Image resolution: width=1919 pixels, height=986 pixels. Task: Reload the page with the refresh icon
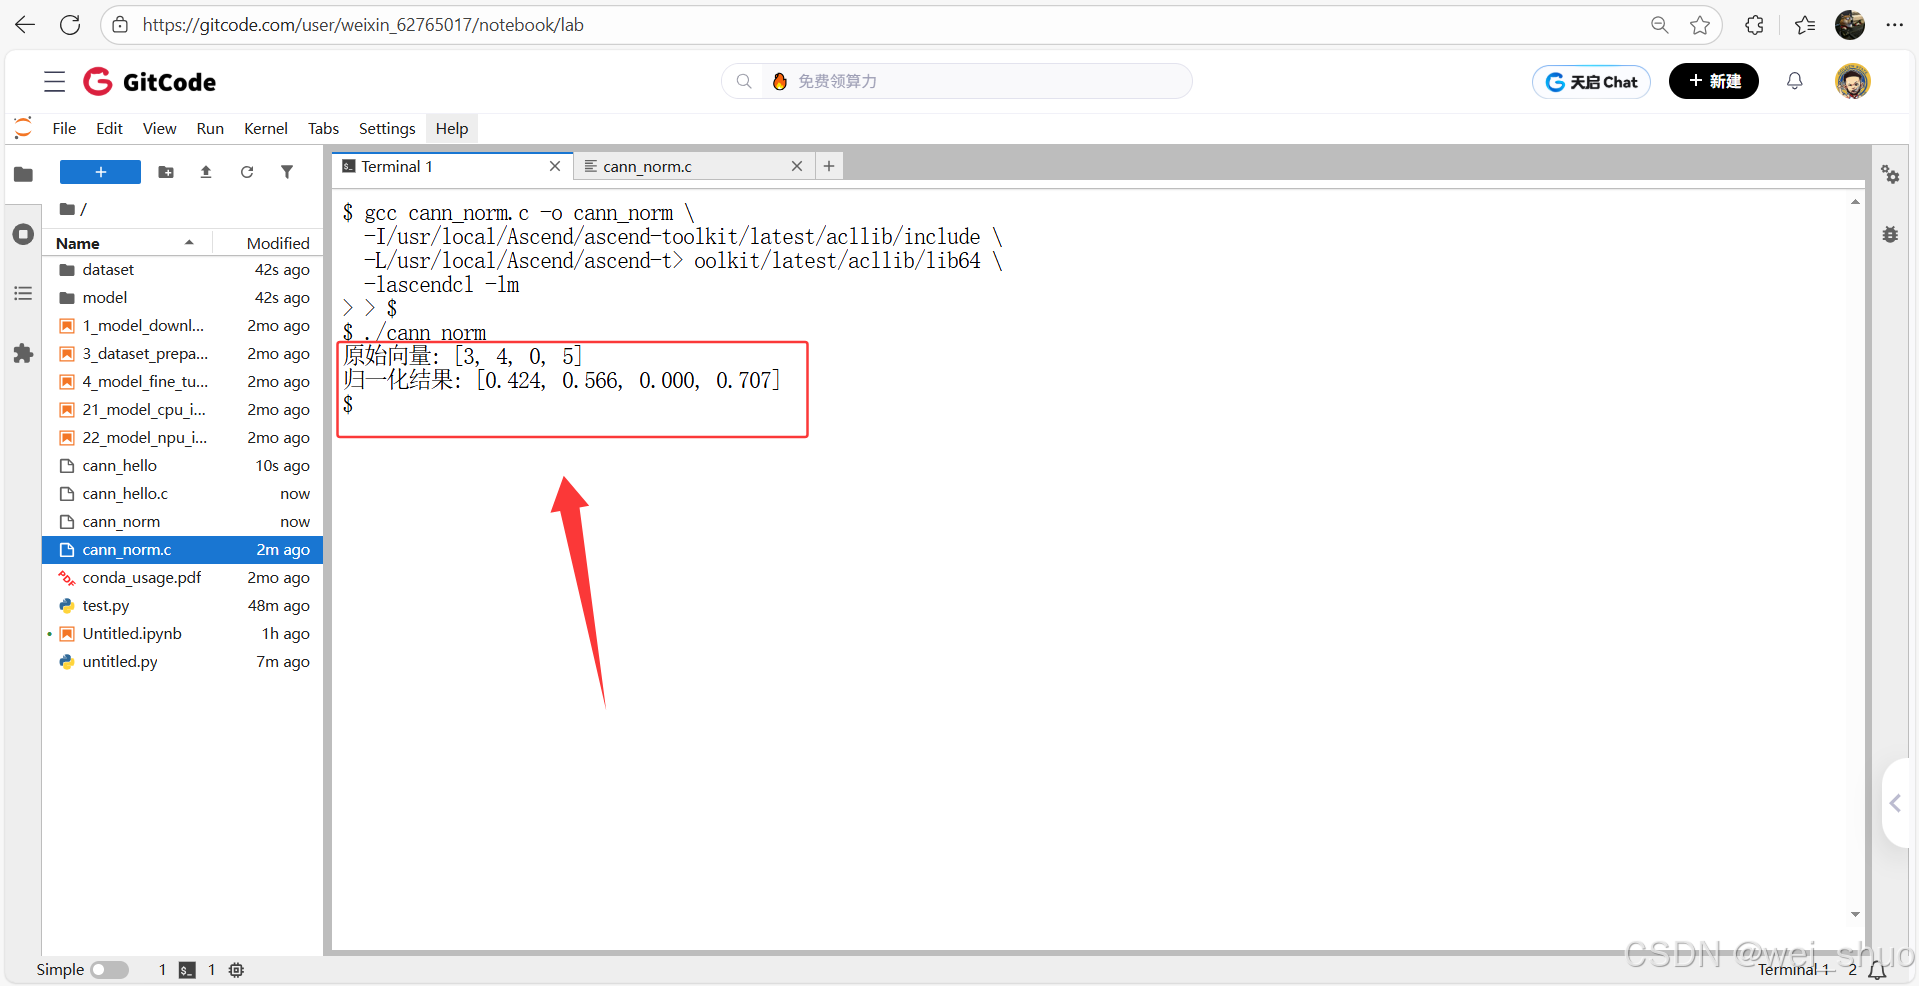tap(70, 25)
